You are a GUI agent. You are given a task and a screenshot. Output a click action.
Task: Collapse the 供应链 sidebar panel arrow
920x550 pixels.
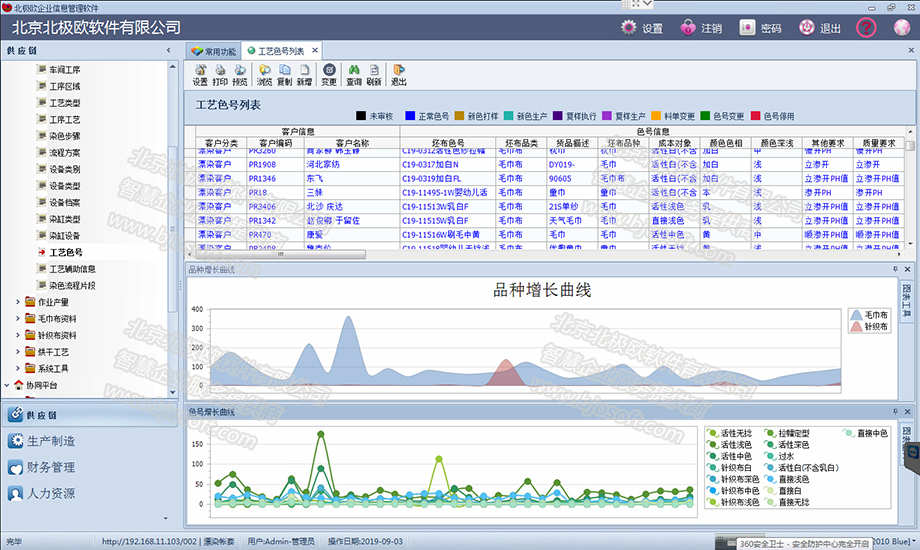pyautogui.click(x=169, y=50)
